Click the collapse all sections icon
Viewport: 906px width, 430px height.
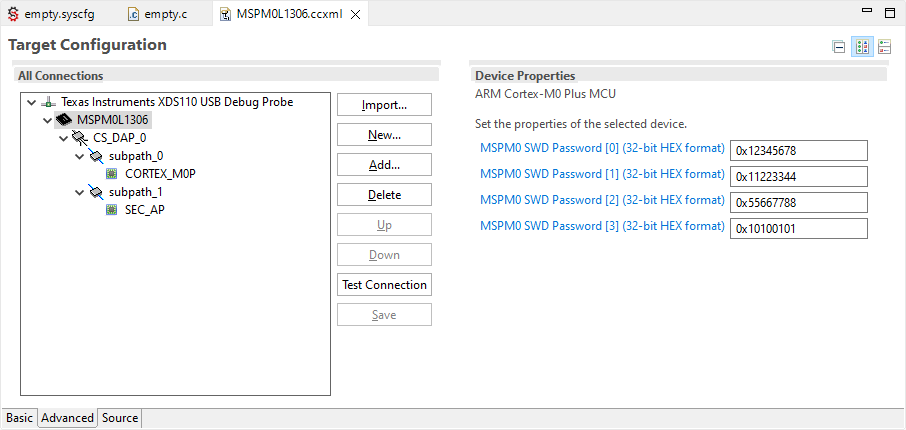point(839,47)
